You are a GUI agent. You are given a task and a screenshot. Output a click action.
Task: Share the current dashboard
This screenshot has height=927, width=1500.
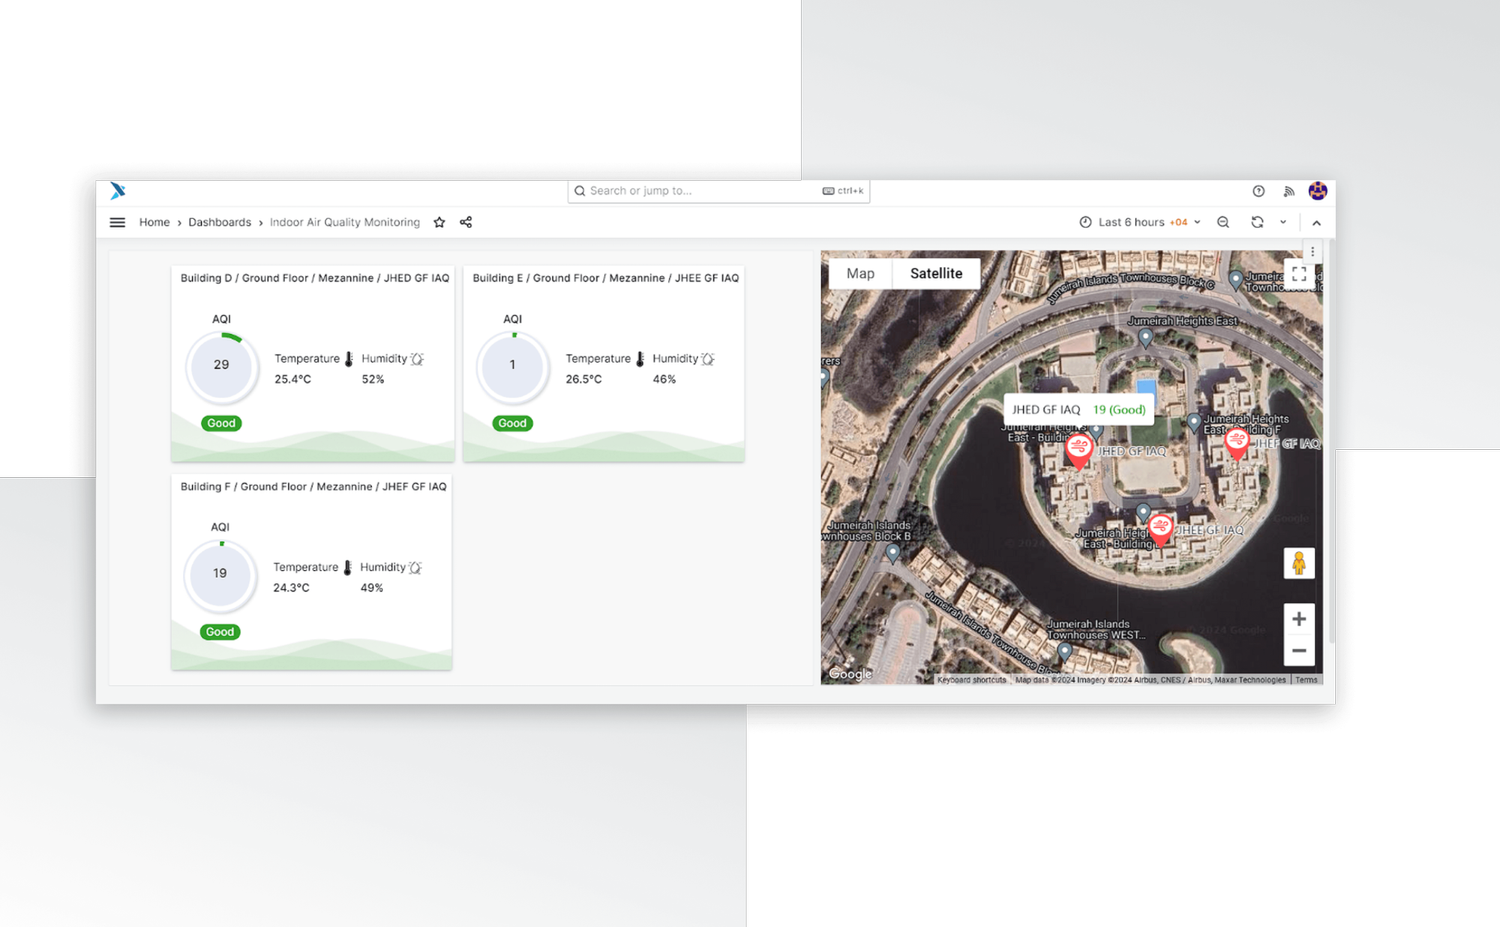[465, 222]
